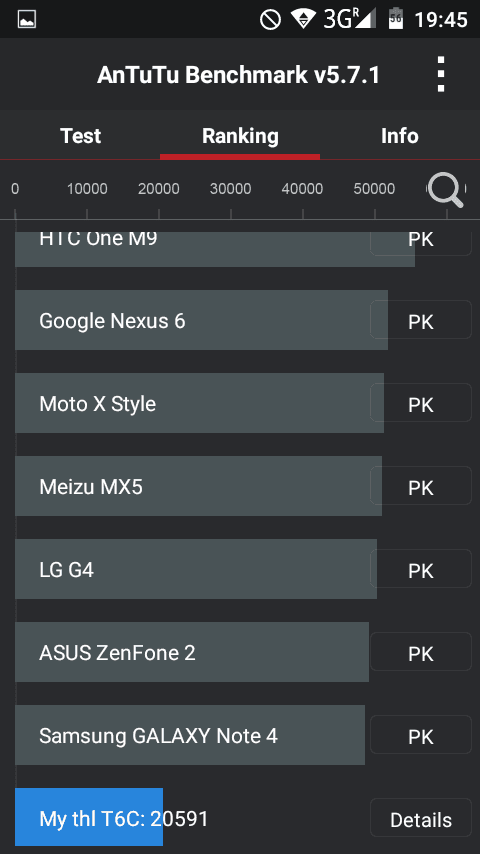Tap the clock showing 19:45

[441, 20]
